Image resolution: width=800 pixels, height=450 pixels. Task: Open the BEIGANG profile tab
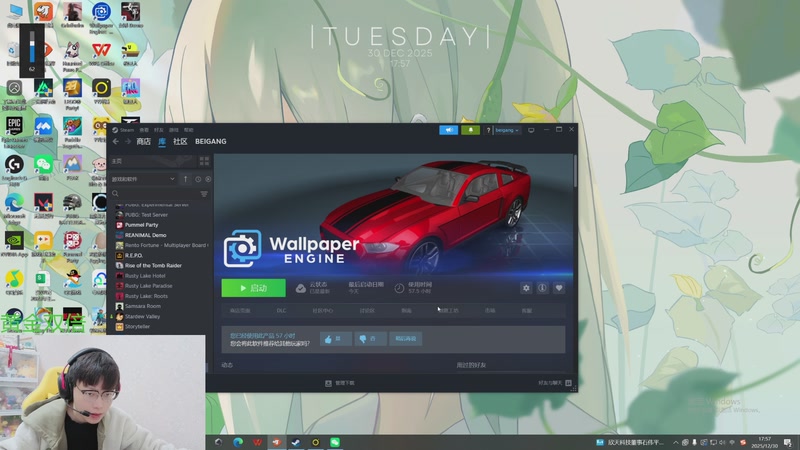pyautogui.click(x=211, y=141)
